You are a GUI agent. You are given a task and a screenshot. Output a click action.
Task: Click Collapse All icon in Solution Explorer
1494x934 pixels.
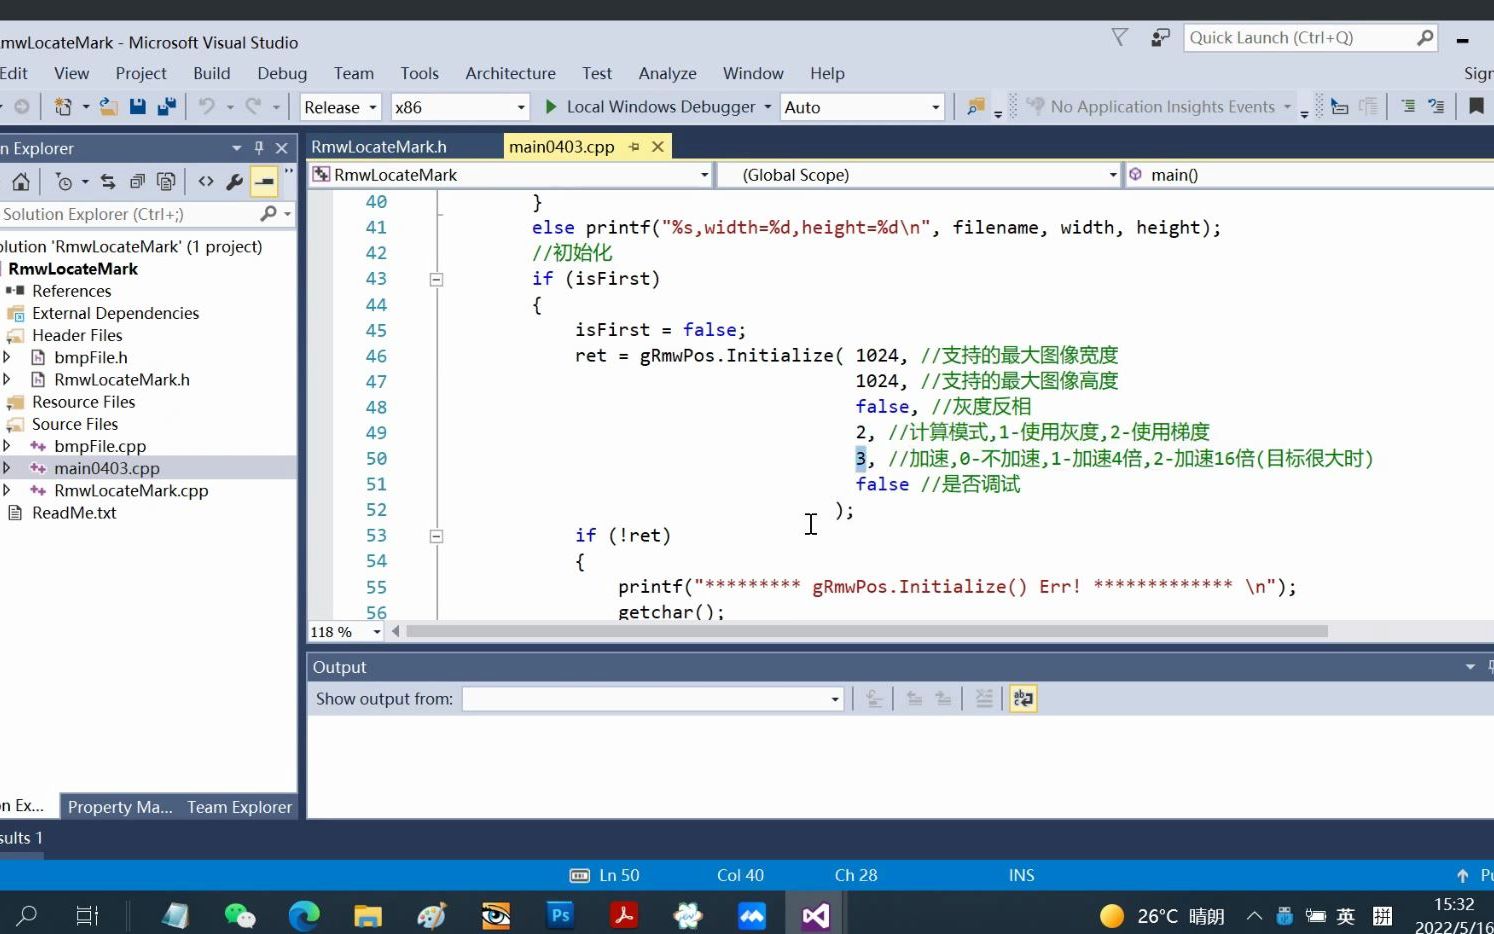137,181
